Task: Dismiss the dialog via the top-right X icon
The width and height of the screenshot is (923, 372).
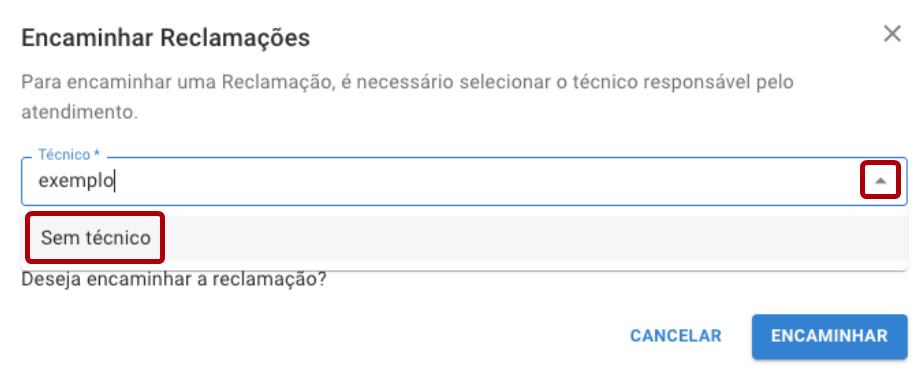Action: click(892, 34)
